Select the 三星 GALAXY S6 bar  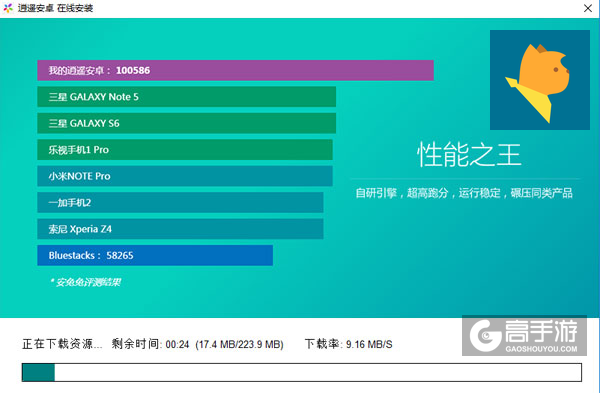tap(186, 123)
